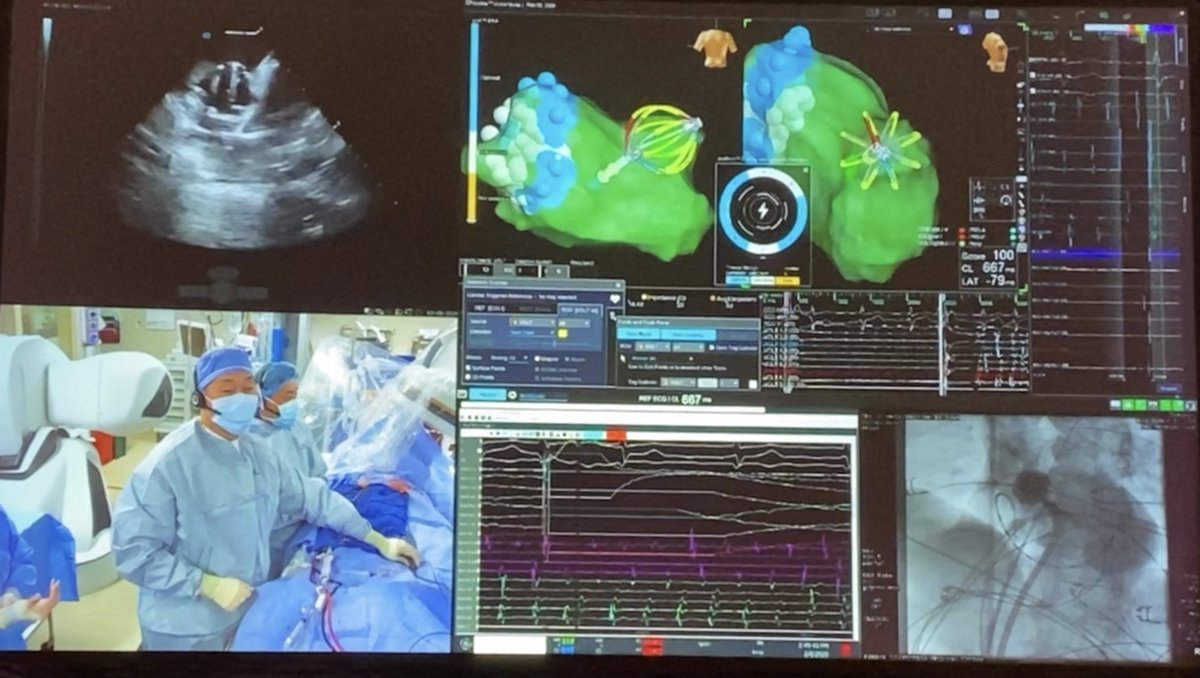This screenshot has height=678, width=1200.
Task: Click the blue button at the bottom of the right EGM panel
Action: click(x=1167, y=388)
